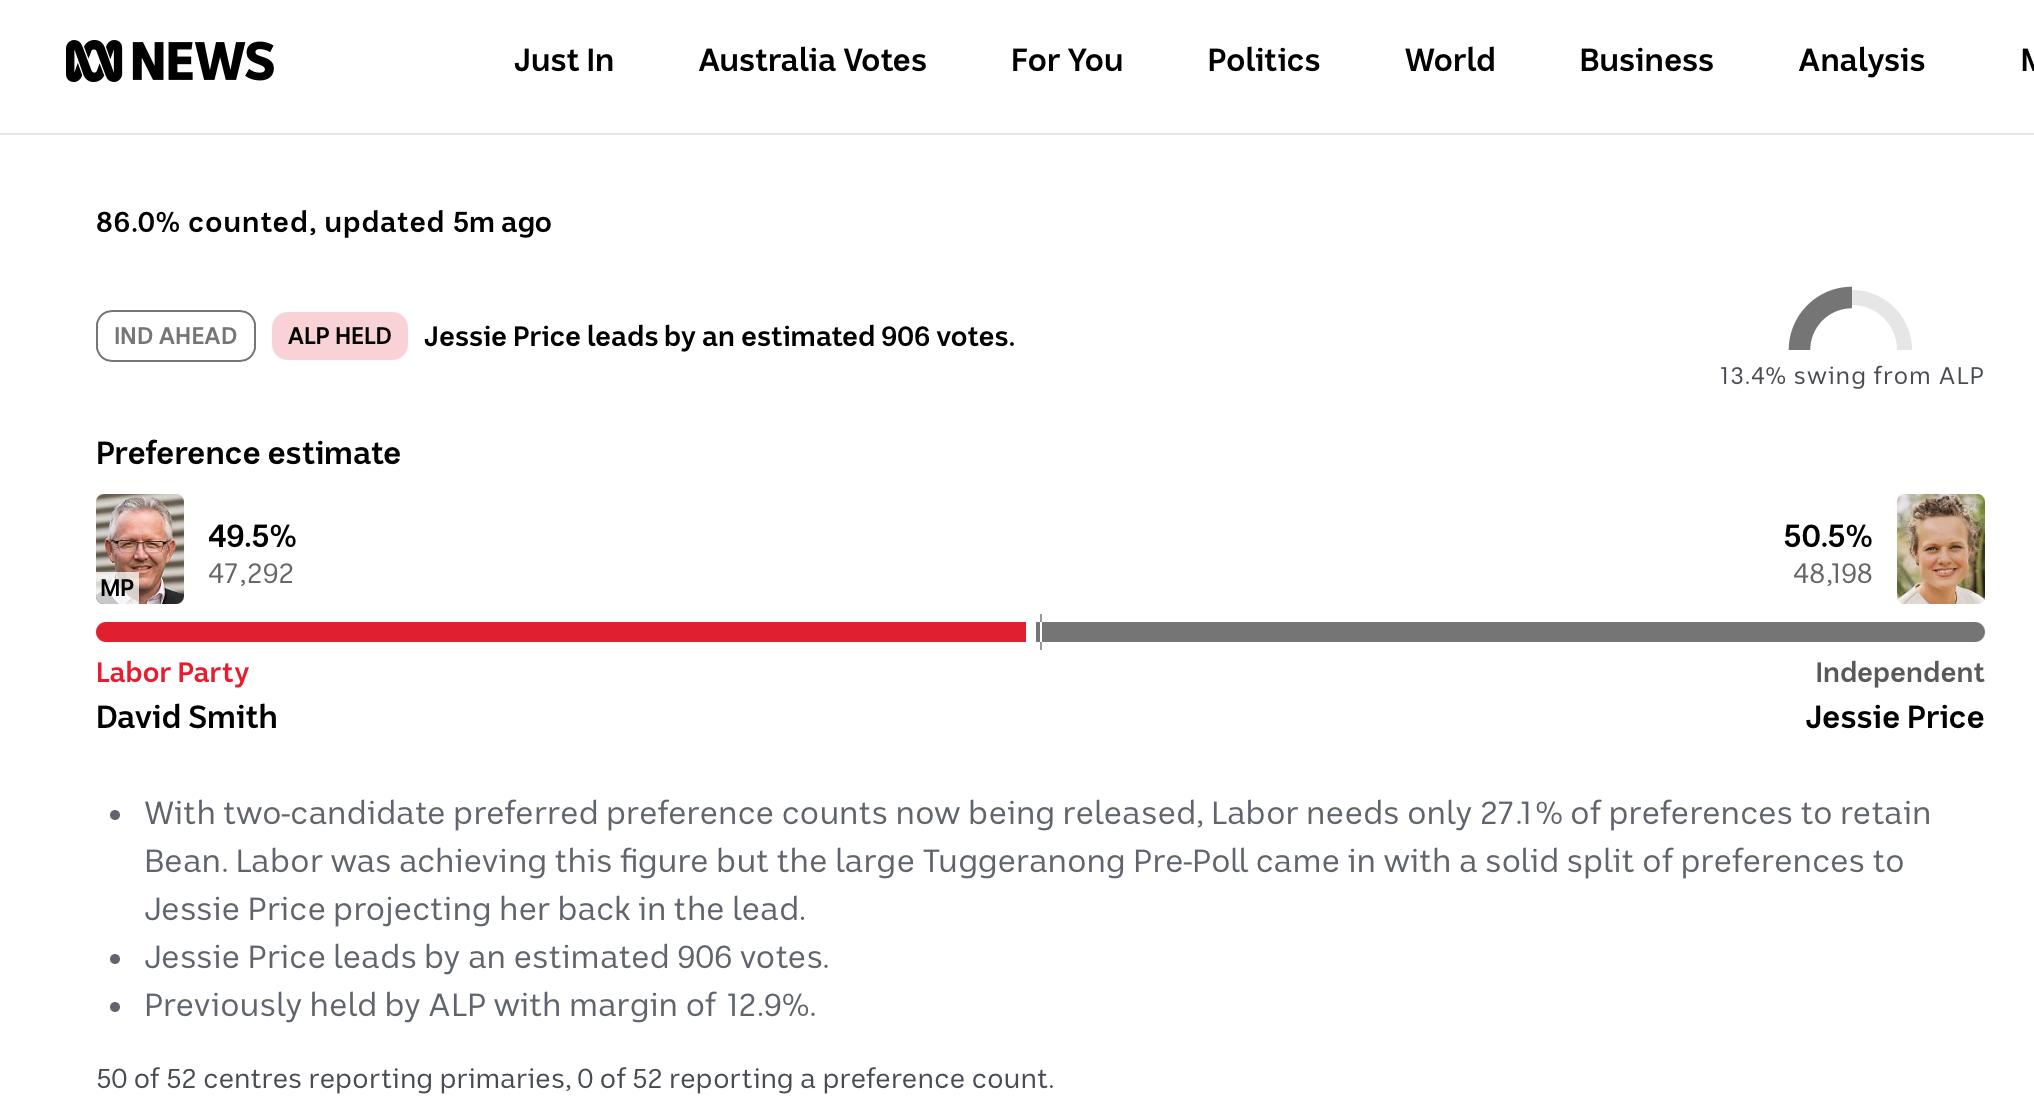The image size is (2034, 1108).
Task: Select the Analysis nav link
Action: click(x=1861, y=60)
